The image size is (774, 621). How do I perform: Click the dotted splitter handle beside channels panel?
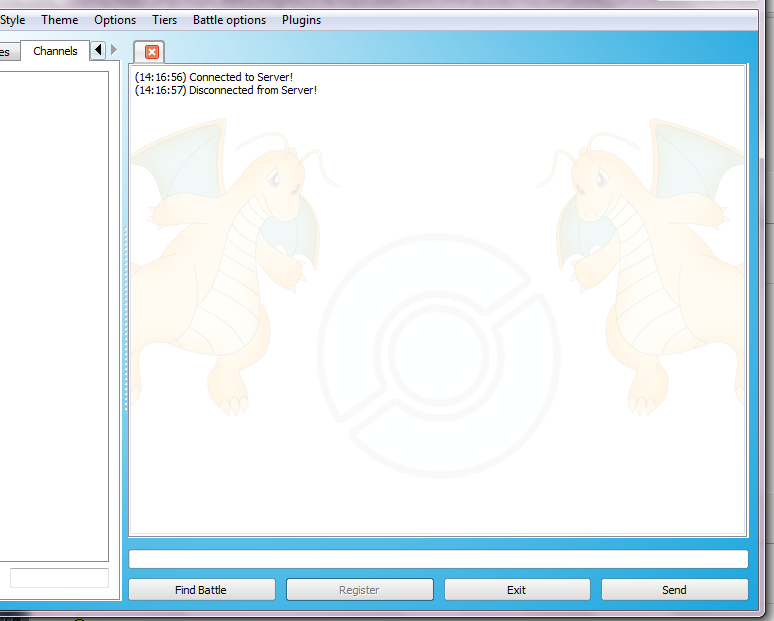[125, 318]
